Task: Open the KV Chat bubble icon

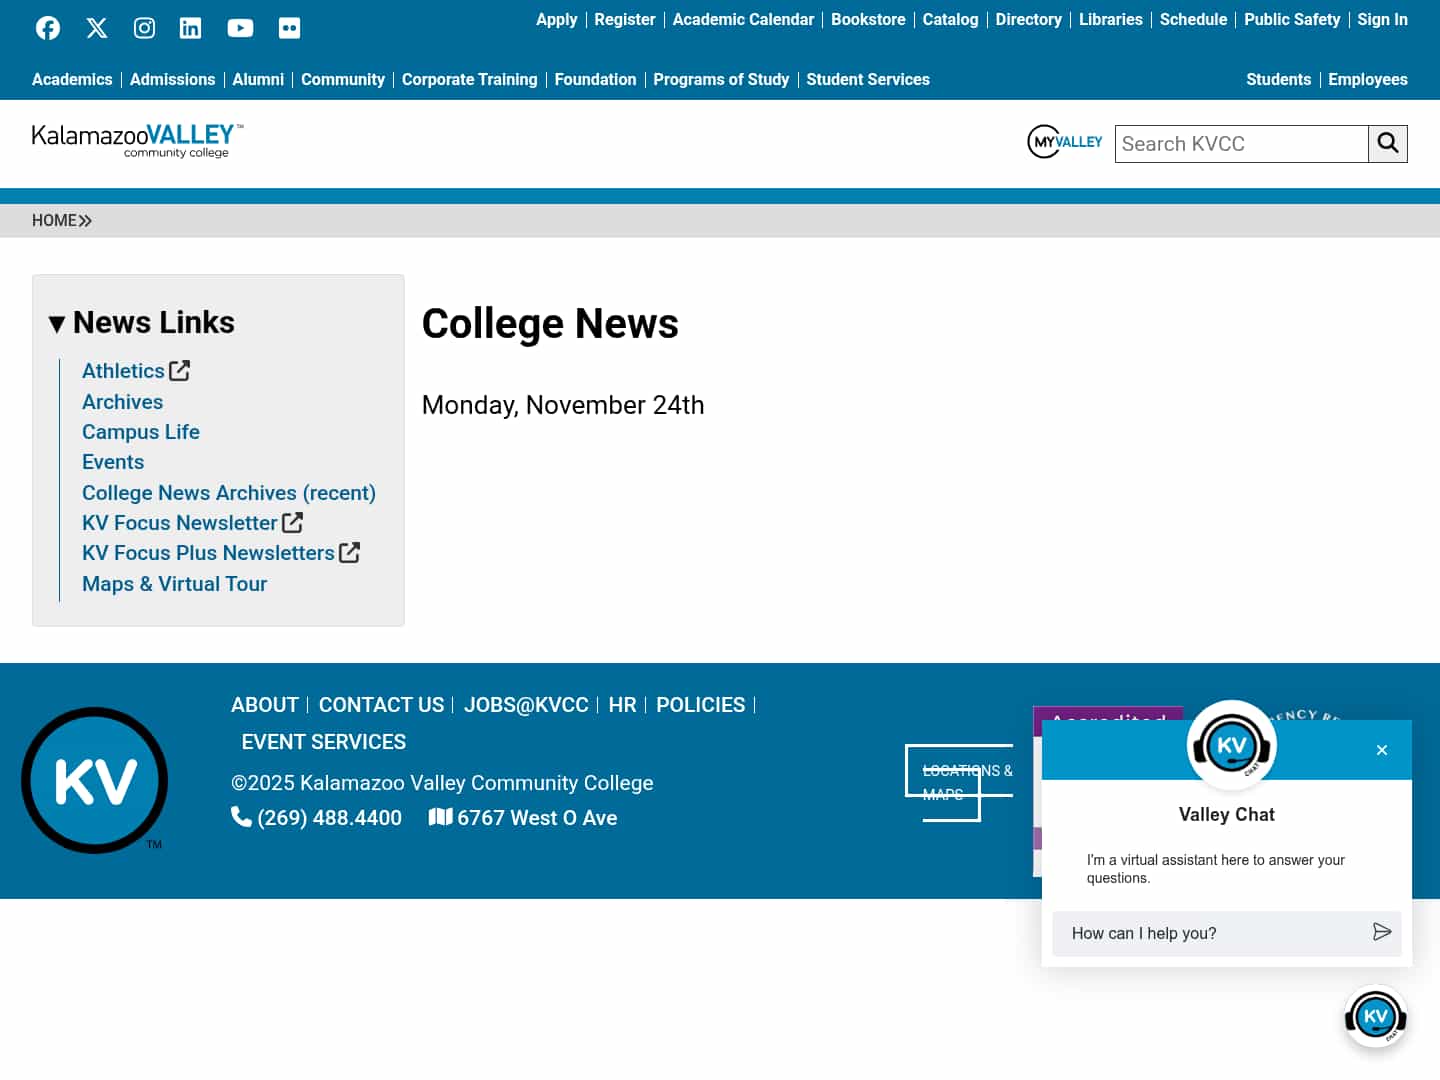Action: [x=1376, y=1015]
